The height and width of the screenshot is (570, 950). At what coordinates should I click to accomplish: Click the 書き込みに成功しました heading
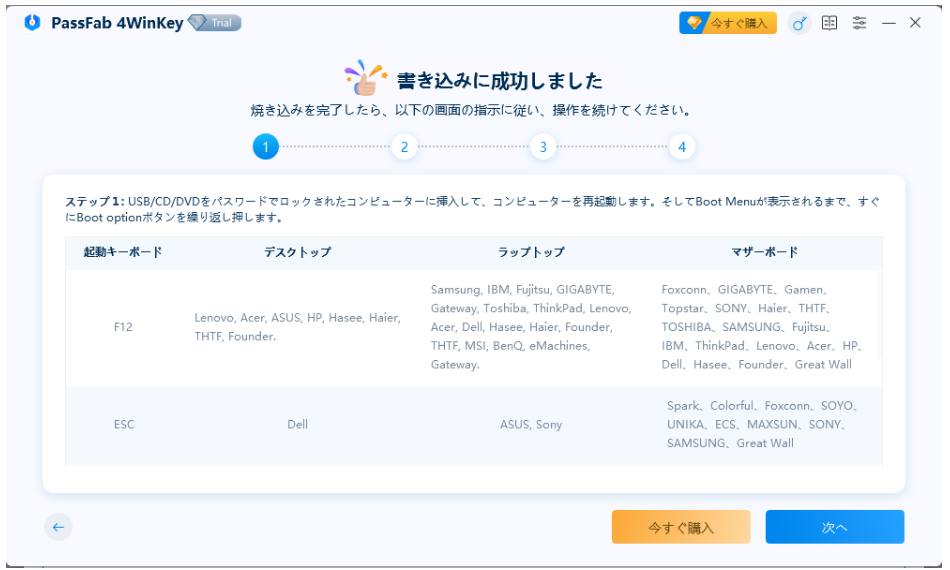click(x=500, y=81)
